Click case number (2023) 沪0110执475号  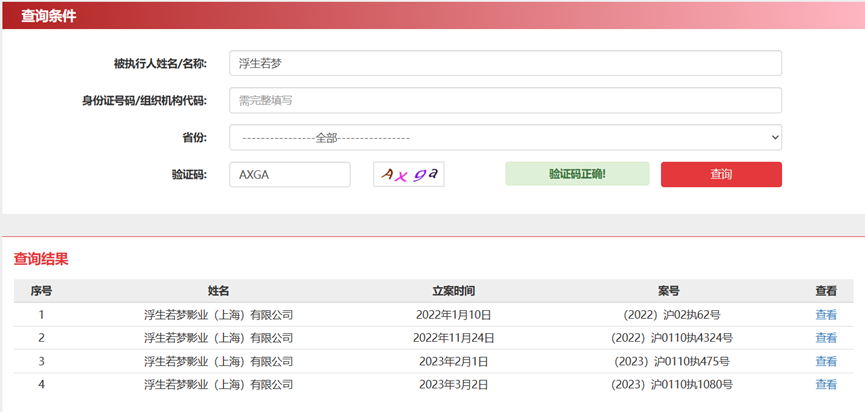click(x=672, y=361)
